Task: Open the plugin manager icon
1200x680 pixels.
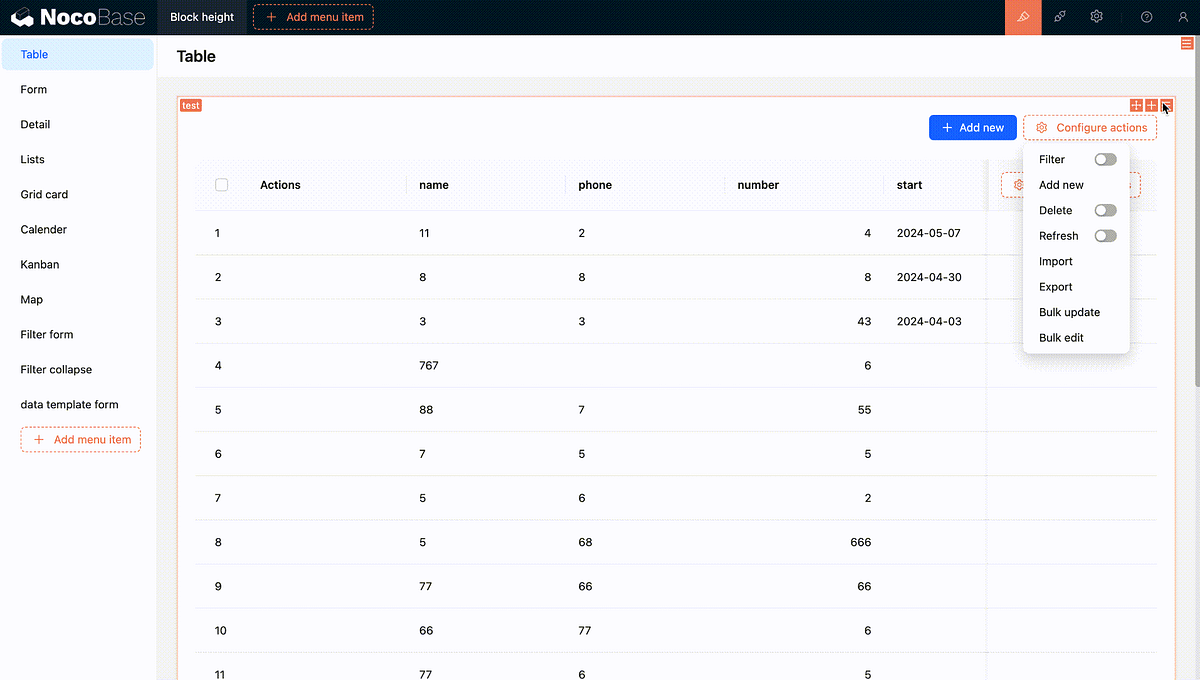Action: coord(1060,17)
